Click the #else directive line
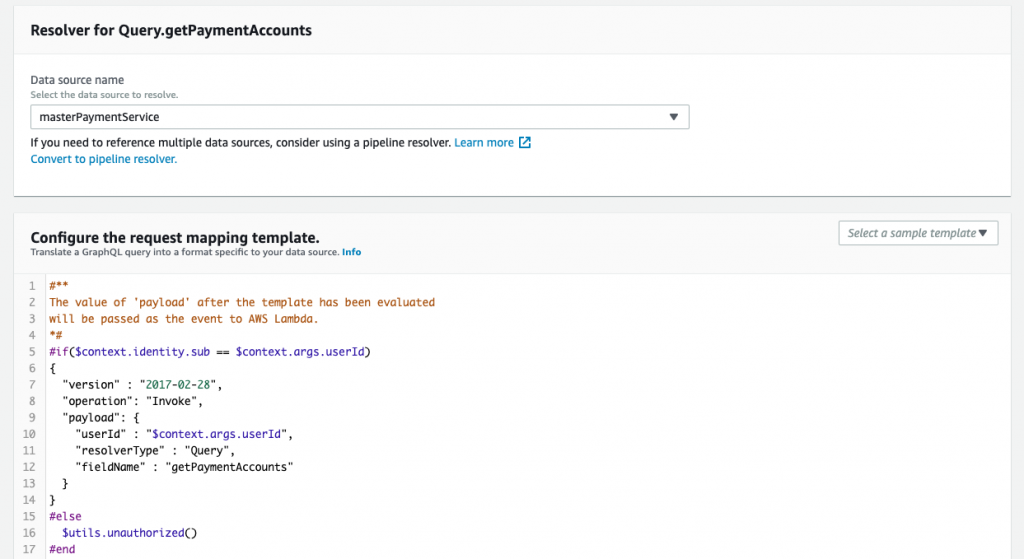 pos(64,516)
